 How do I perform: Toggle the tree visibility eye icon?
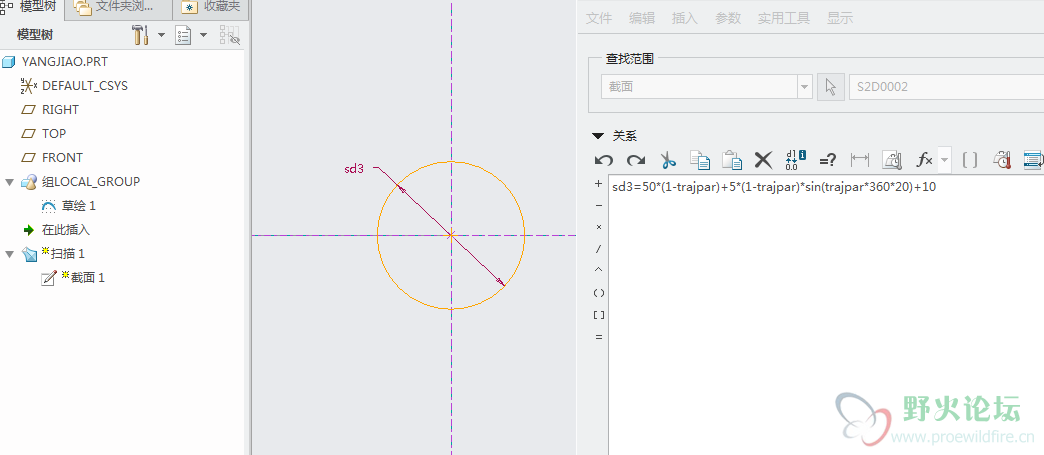coord(230,35)
